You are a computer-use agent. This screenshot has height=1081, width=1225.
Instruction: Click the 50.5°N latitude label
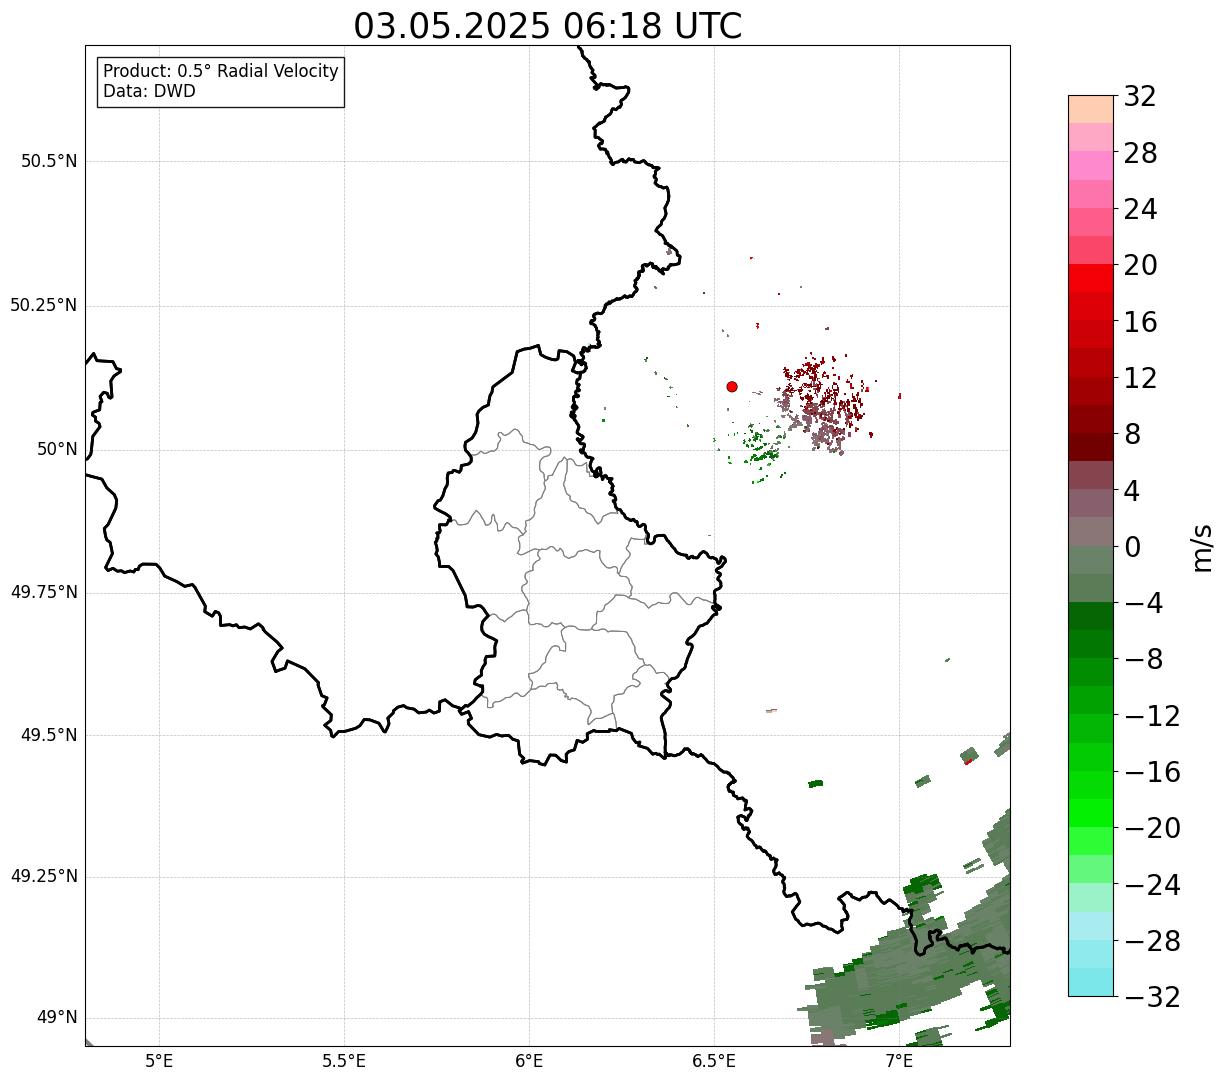[48, 161]
